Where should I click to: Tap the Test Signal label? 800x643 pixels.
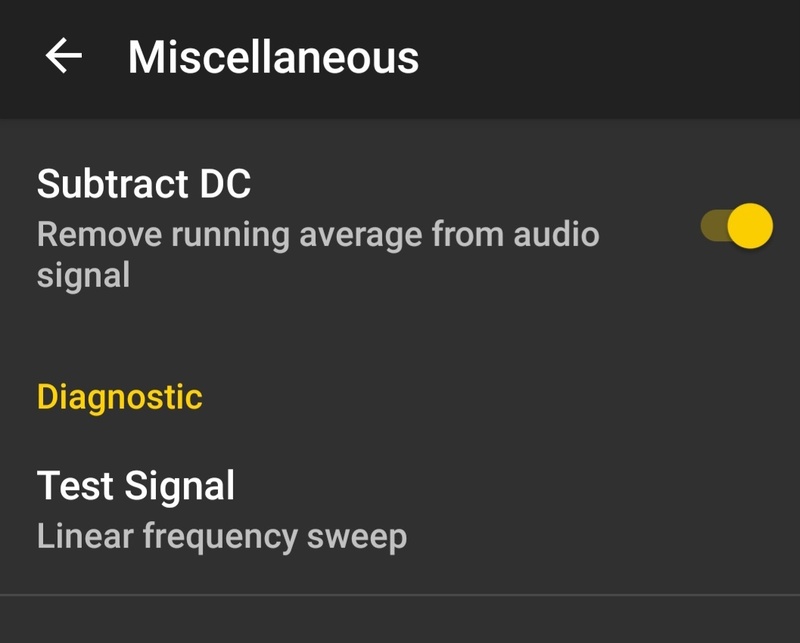(136, 487)
